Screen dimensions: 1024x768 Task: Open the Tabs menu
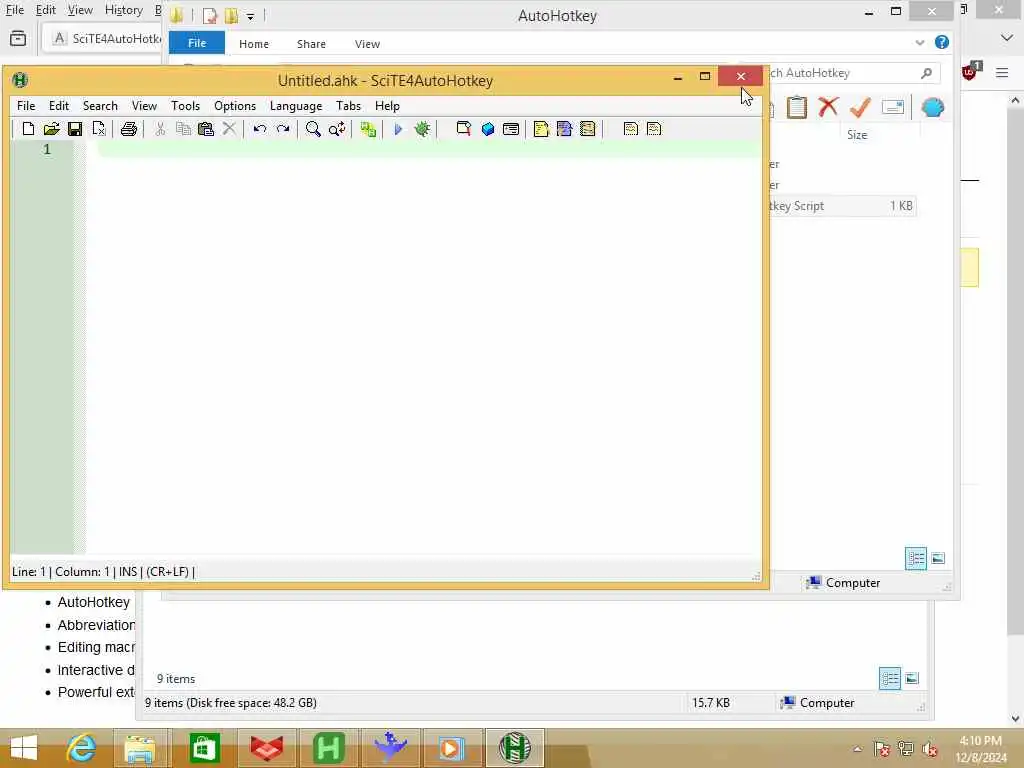coord(349,106)
